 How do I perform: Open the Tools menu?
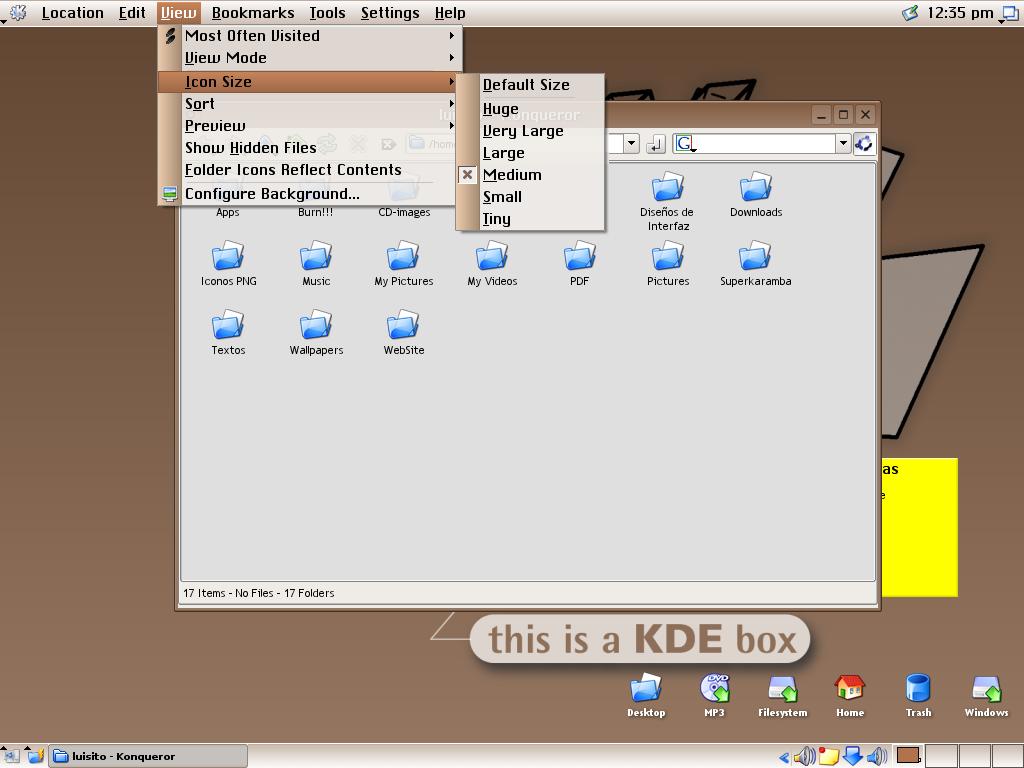[327, 13]
